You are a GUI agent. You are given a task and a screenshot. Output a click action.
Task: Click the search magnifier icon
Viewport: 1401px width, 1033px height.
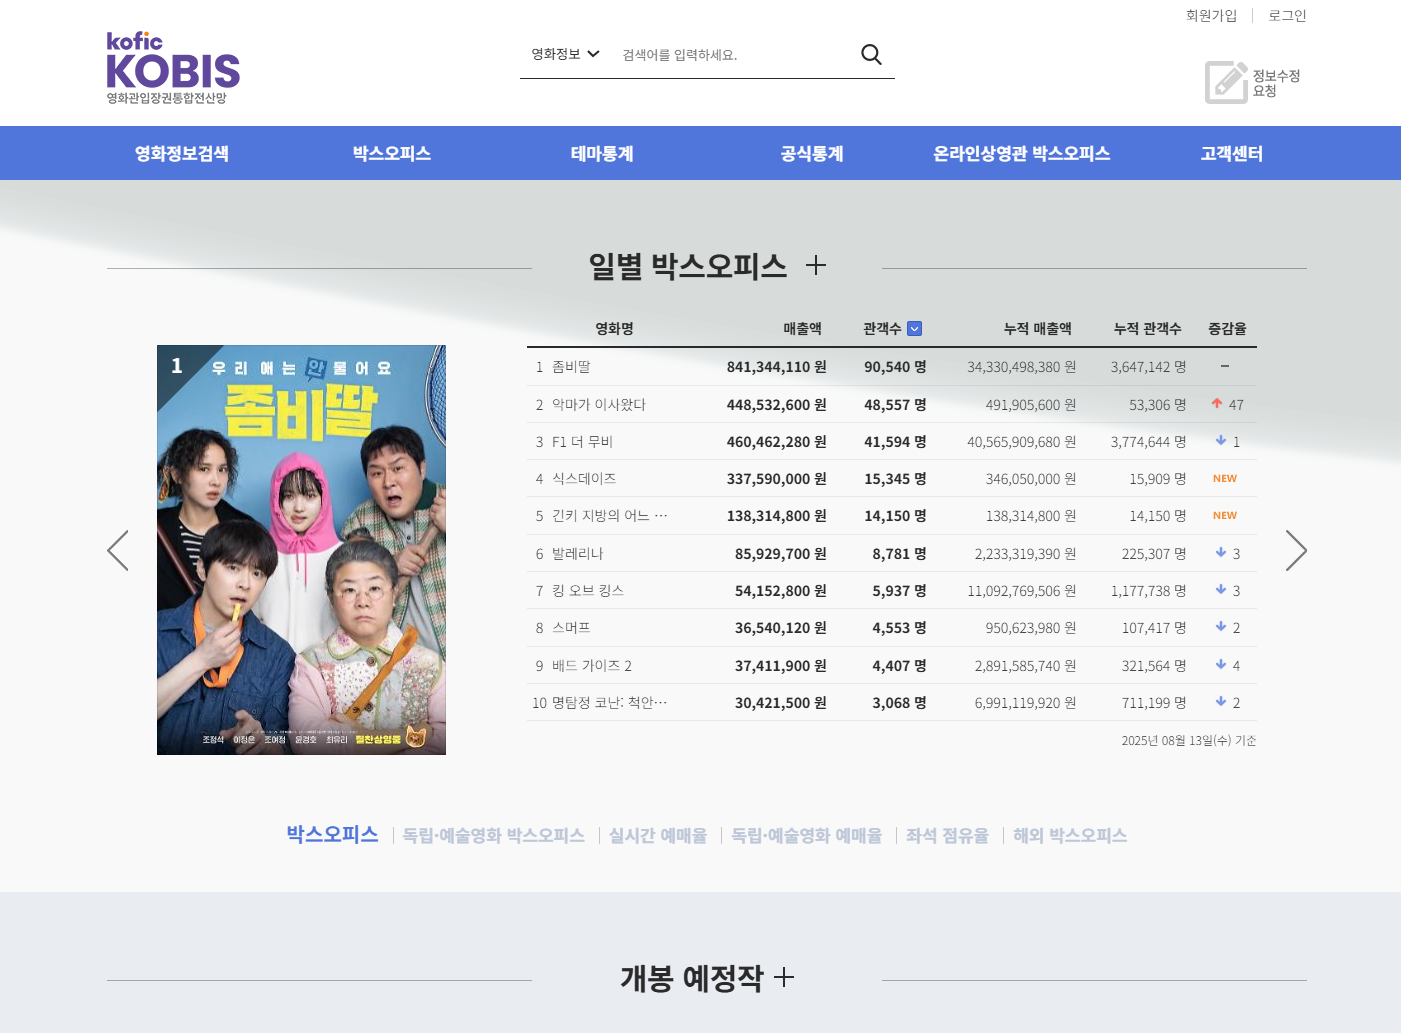871,54
